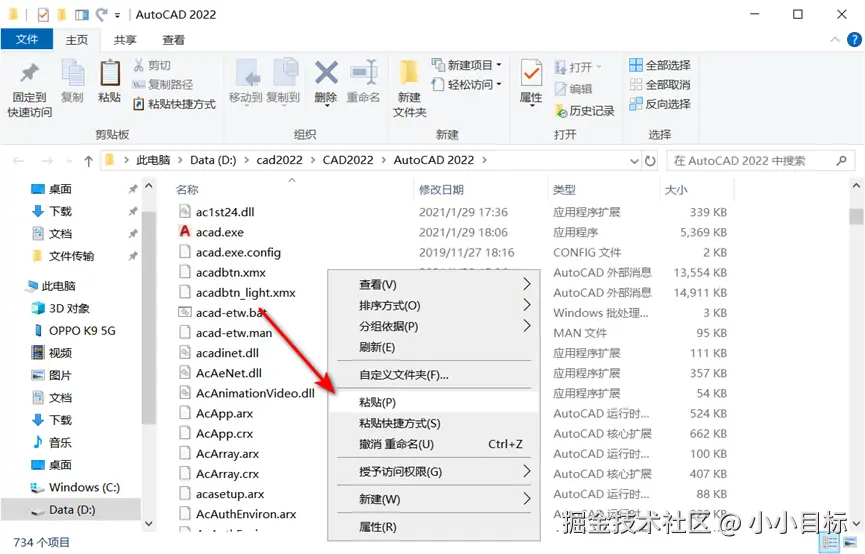Customize quick access toolbar dropdown arrow
This screenshot has width=865, height=554.
118,15
